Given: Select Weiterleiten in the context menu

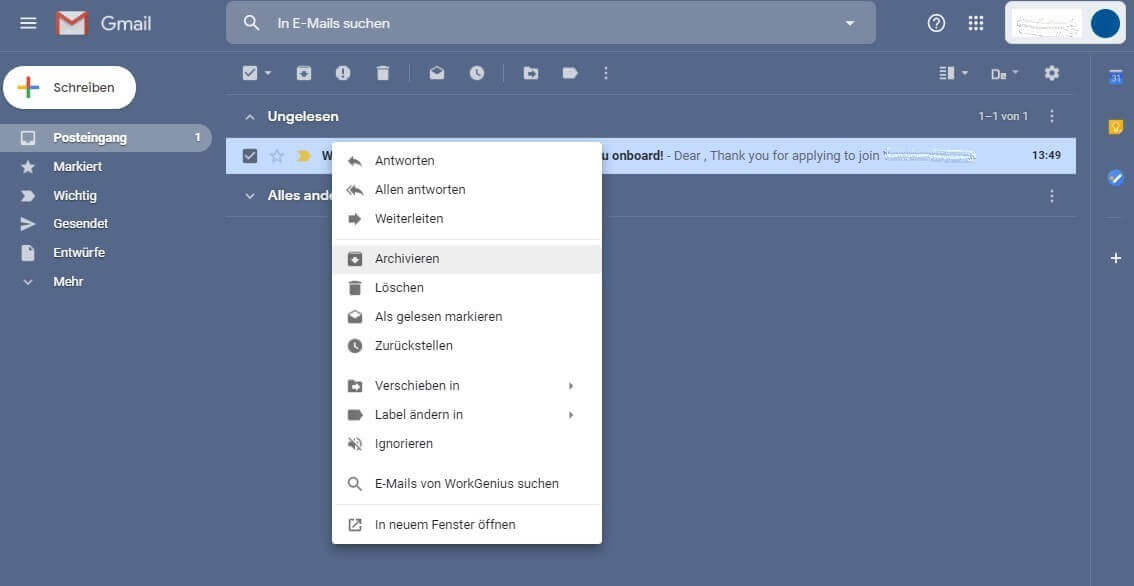Looking at the screenshot, I should point(466,218).
